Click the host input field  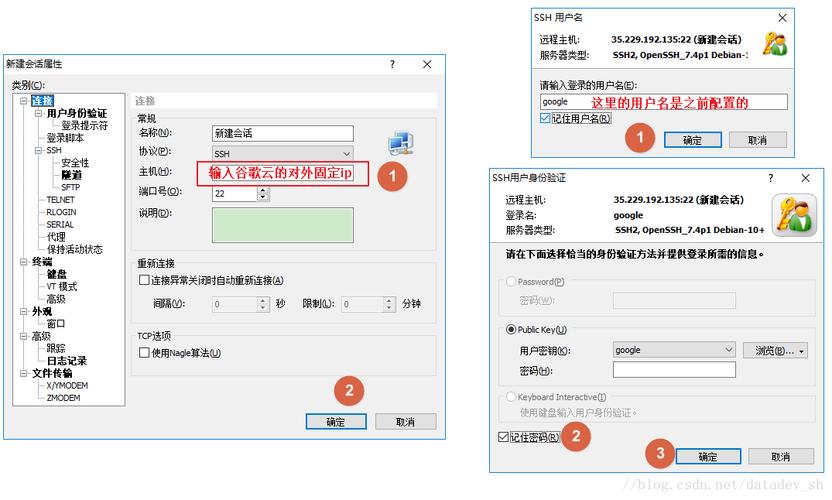(283, 173)
